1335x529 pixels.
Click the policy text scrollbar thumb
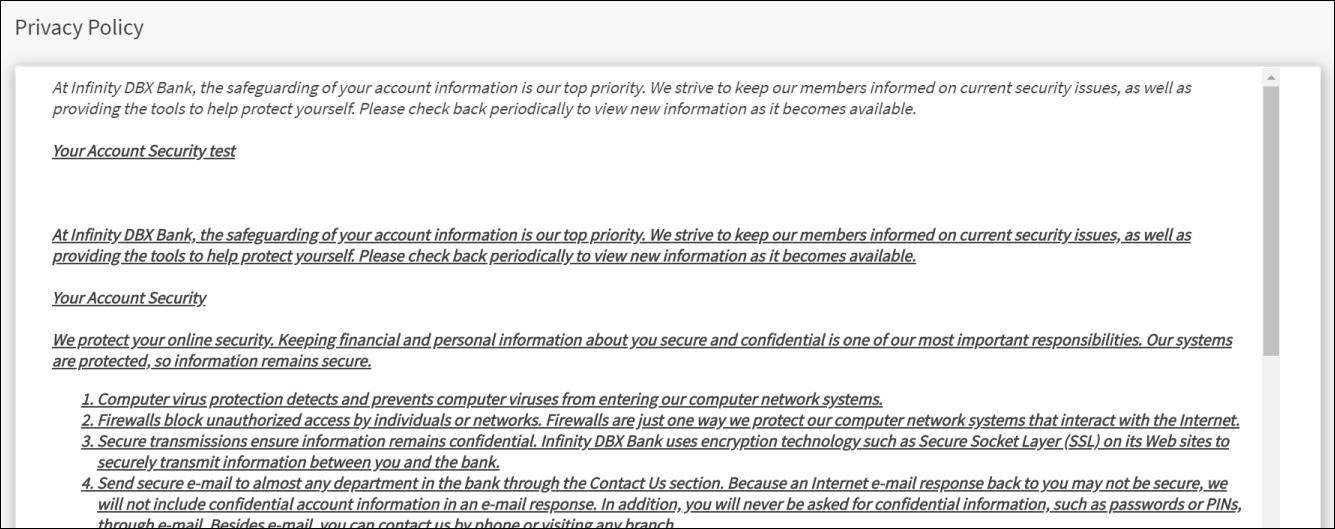(x=1271, y=220)
